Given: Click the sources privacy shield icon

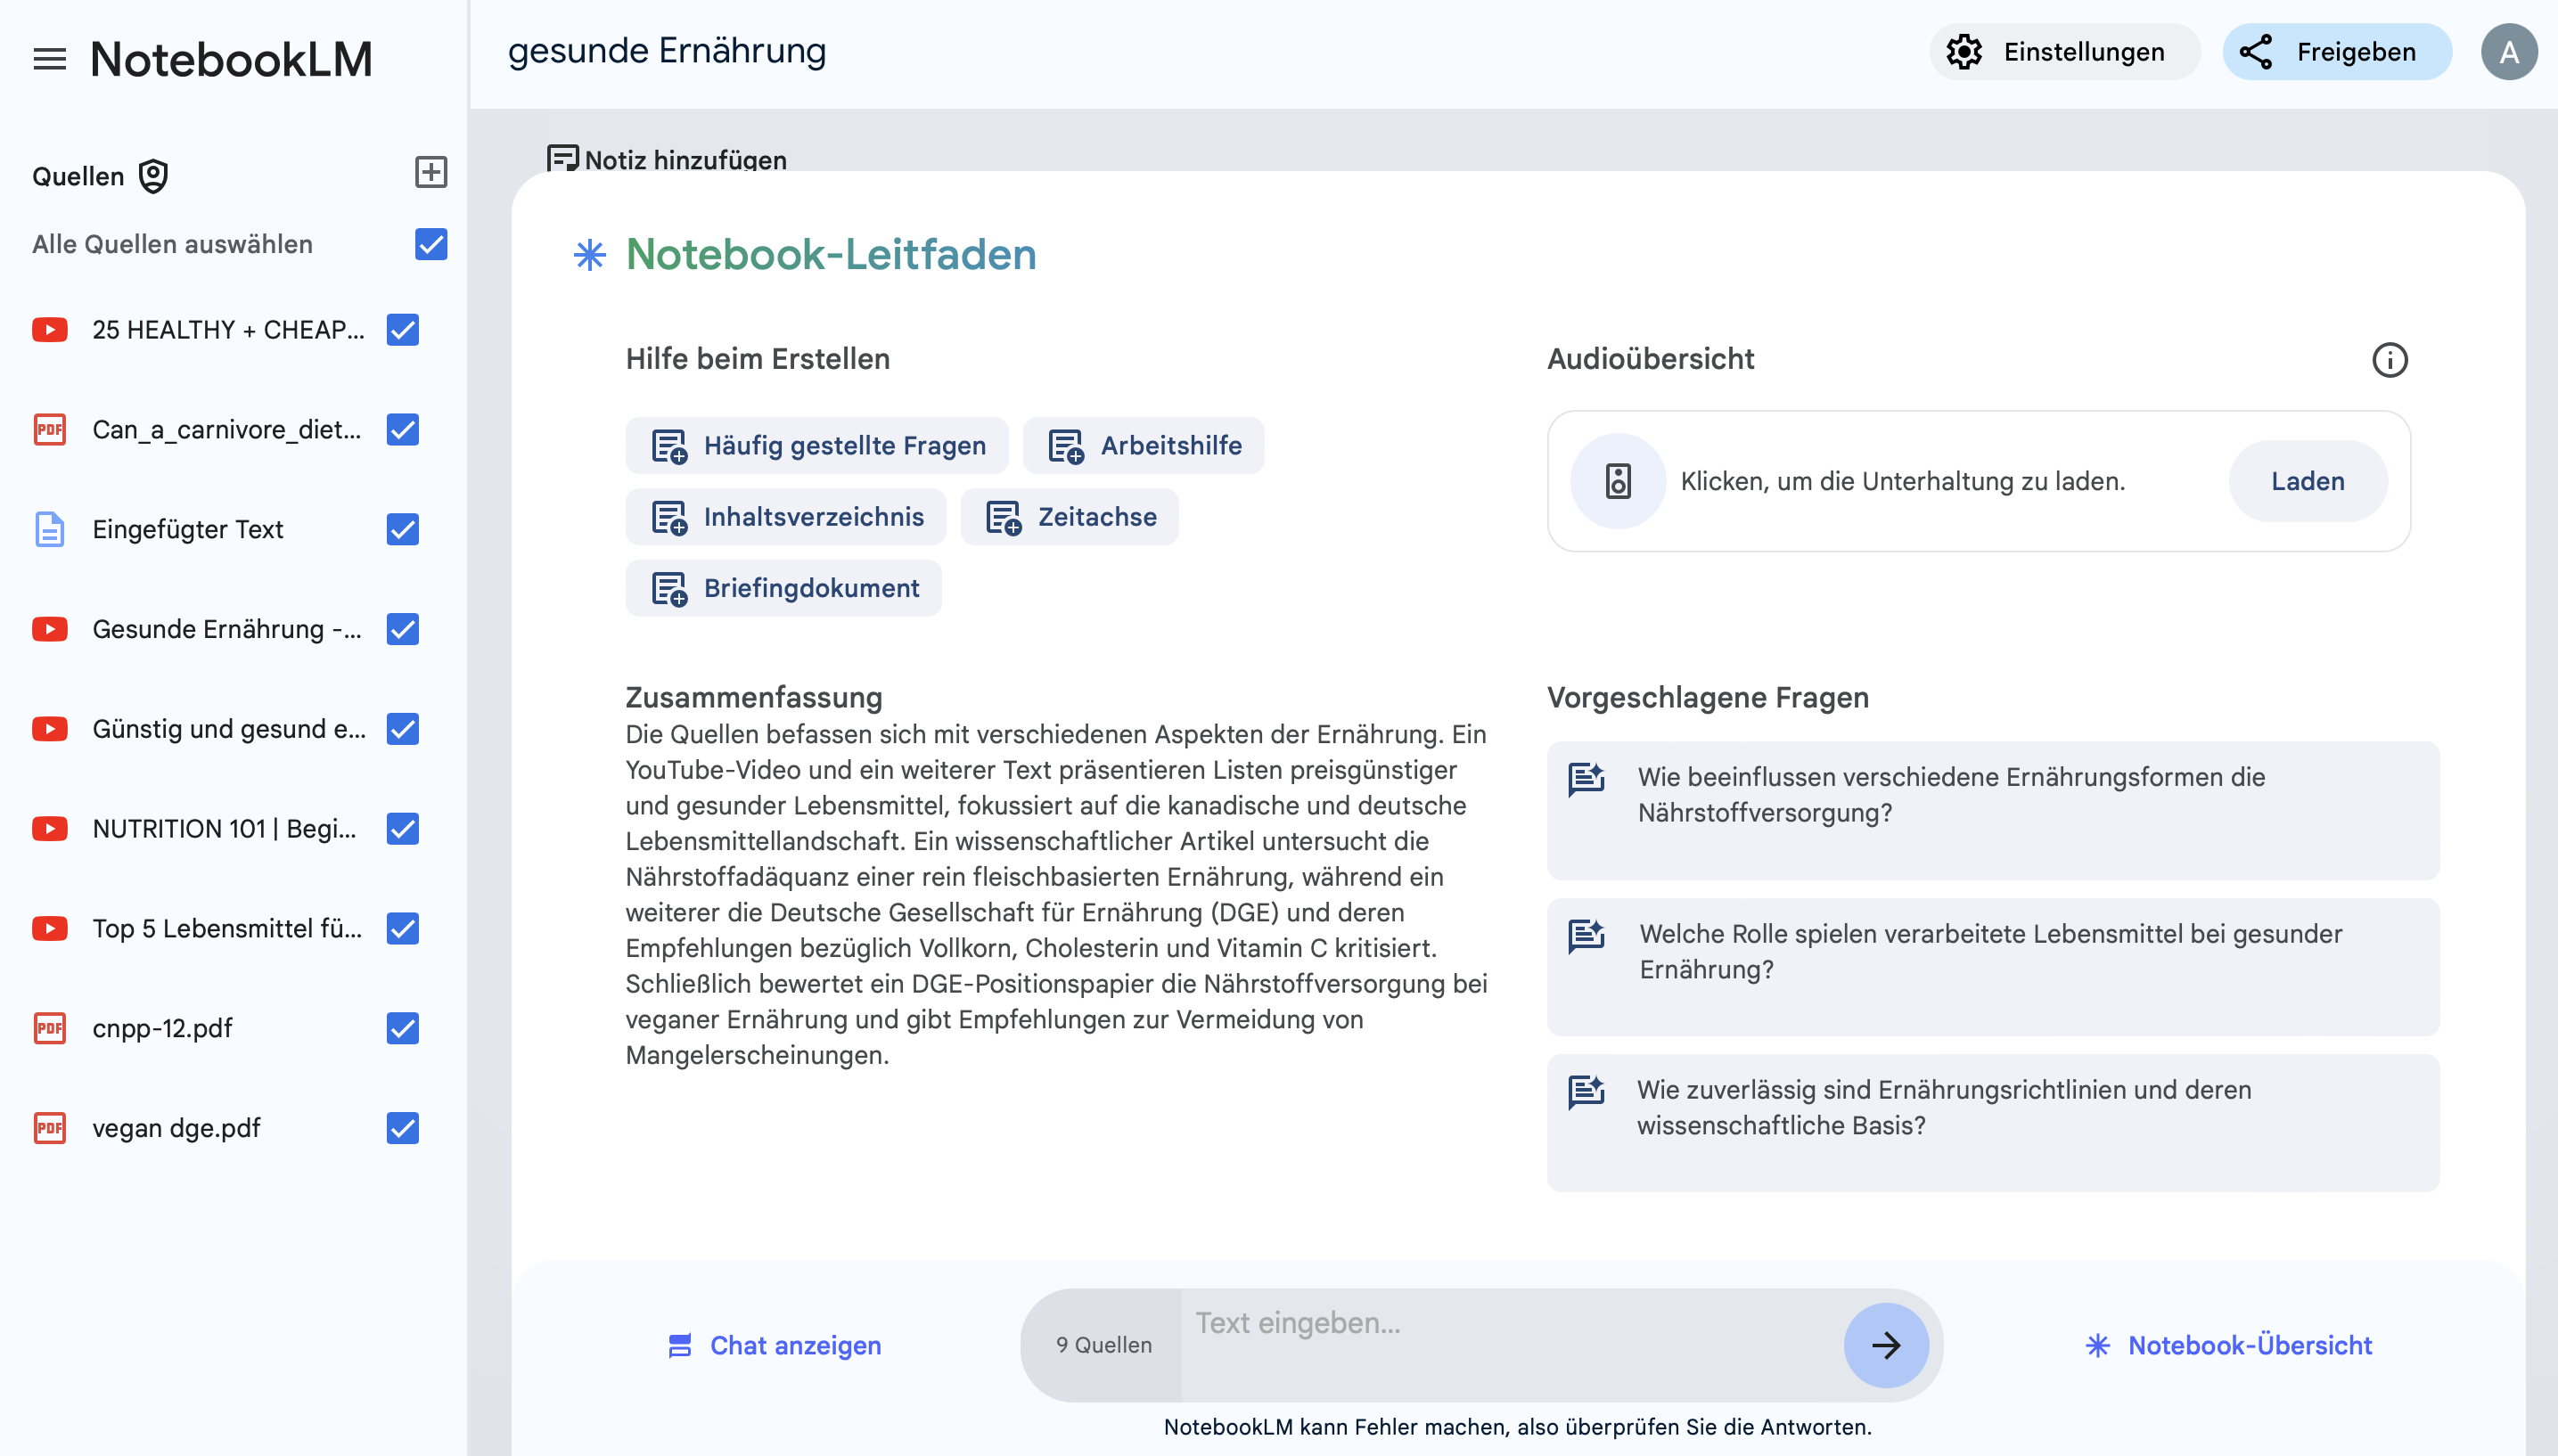Looking at the screenshot, I should tap(153, 176).
